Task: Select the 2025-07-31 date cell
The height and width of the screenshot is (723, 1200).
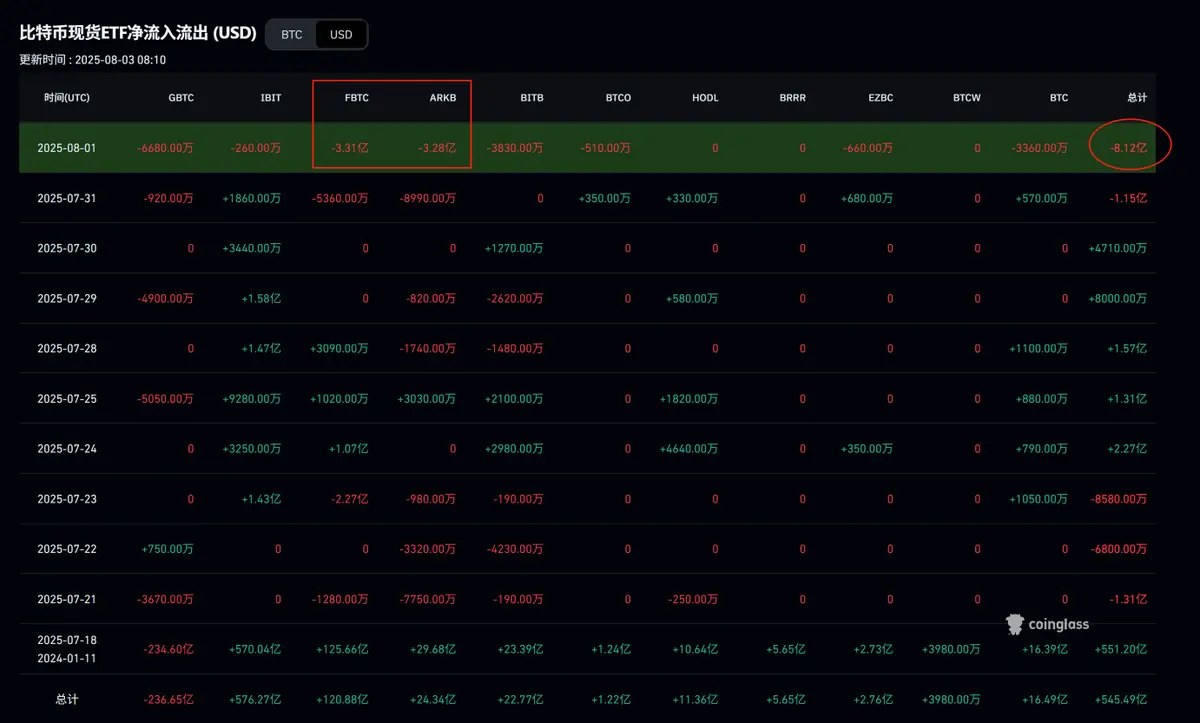Action: coord(66,198)
